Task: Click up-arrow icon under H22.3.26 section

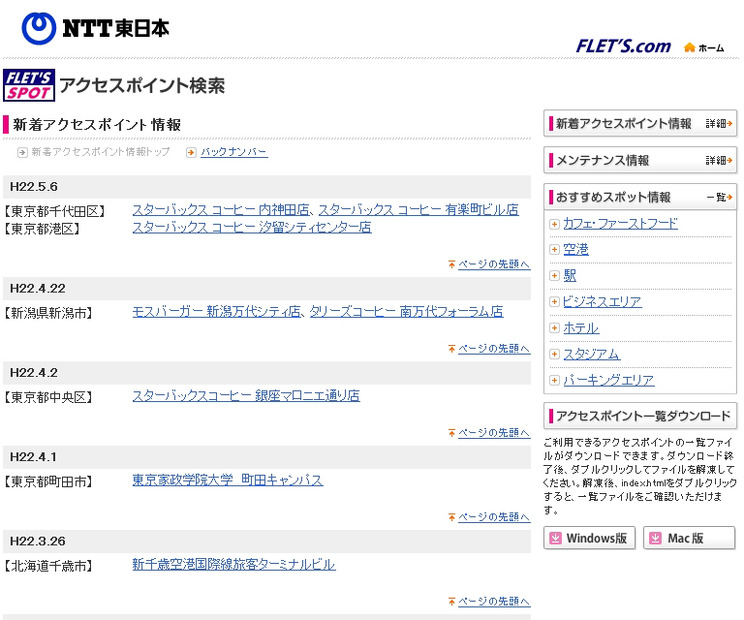Action: [x=452, y=601]
